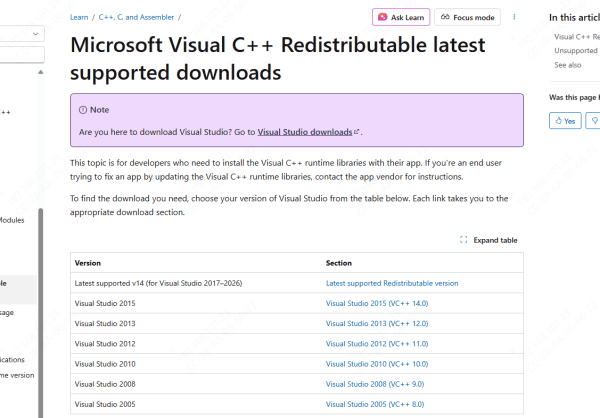Open the more actions vertical dots menu
The width and height of the screenshot is (600, 418).
(x=514, y=17)
